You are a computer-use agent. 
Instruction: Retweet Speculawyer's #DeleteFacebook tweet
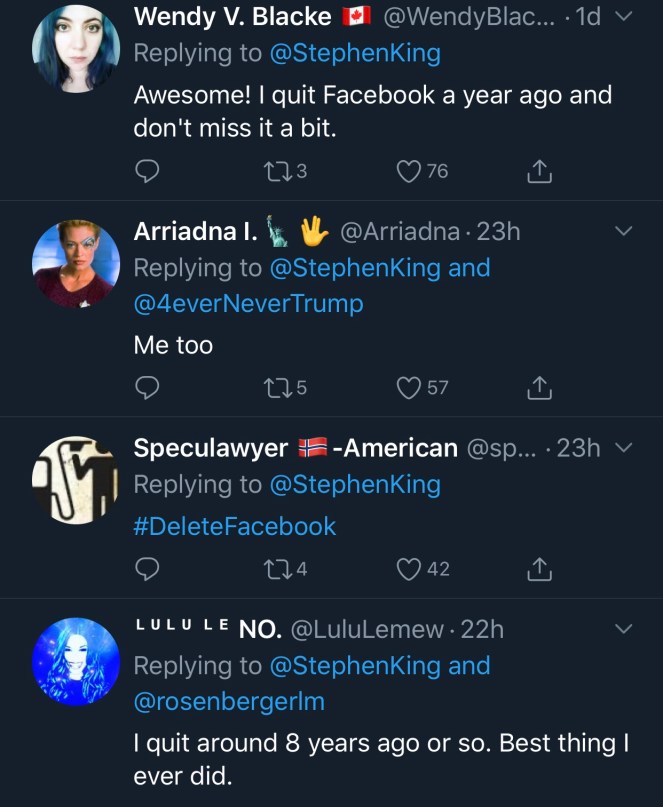click(273, 569)
